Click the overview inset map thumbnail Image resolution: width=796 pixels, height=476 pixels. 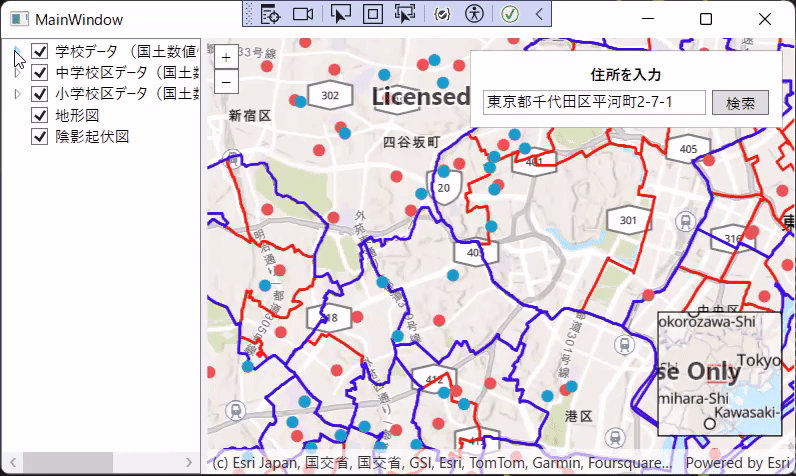(x=719, y=374)
